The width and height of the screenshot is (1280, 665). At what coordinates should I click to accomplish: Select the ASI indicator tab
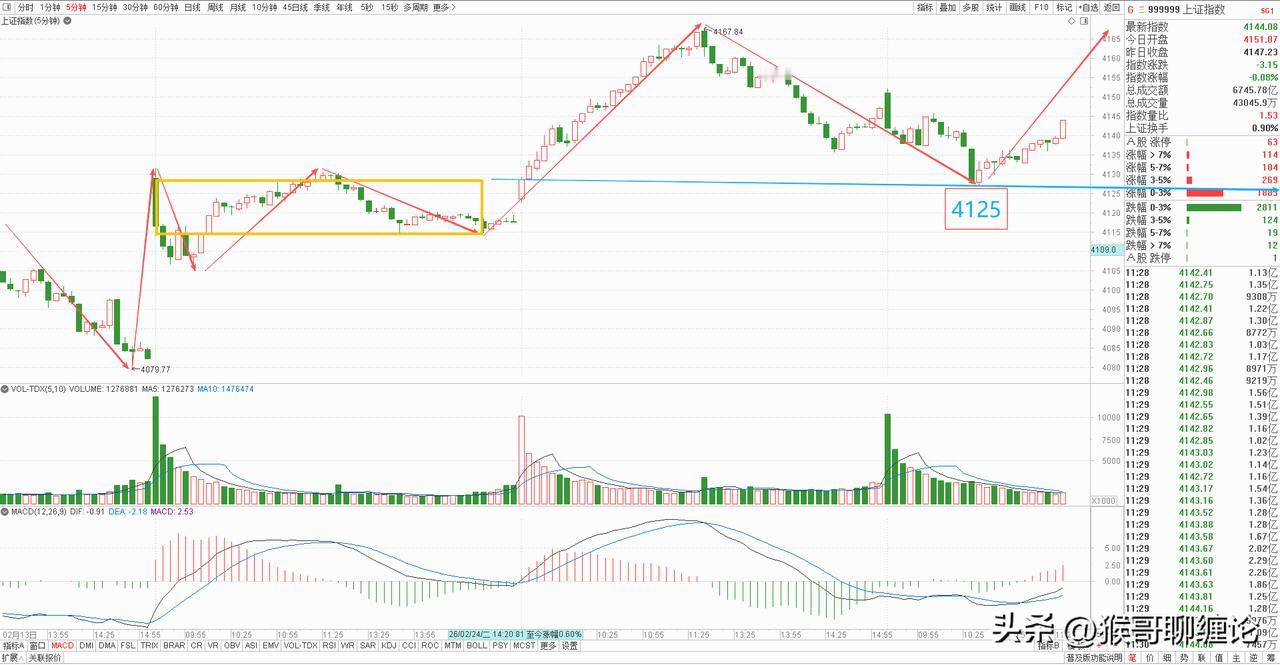point(252,645)
